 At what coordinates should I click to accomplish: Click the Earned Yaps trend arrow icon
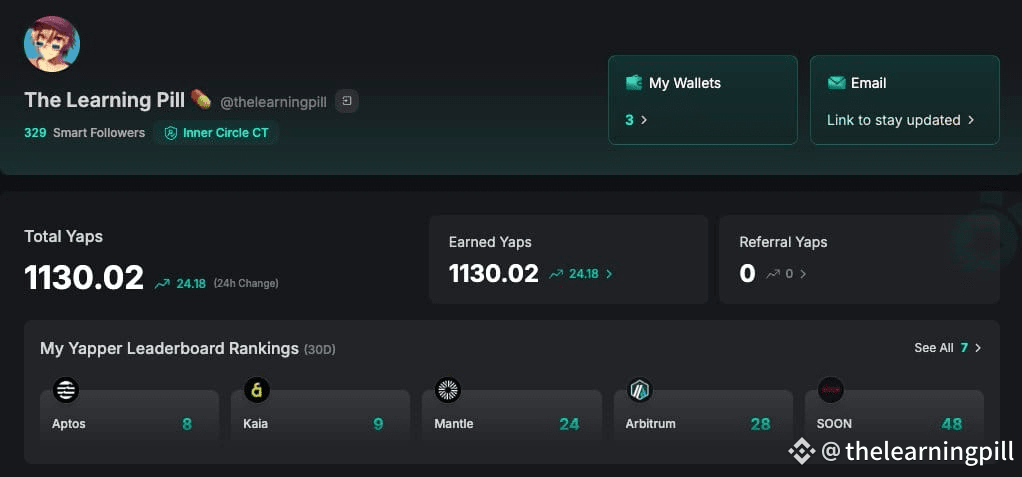tap(556, 274)
